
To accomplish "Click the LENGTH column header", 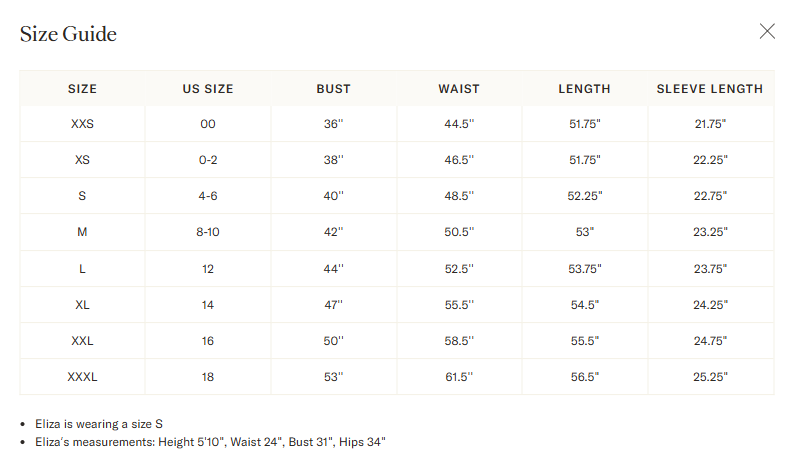I will 584,89.
